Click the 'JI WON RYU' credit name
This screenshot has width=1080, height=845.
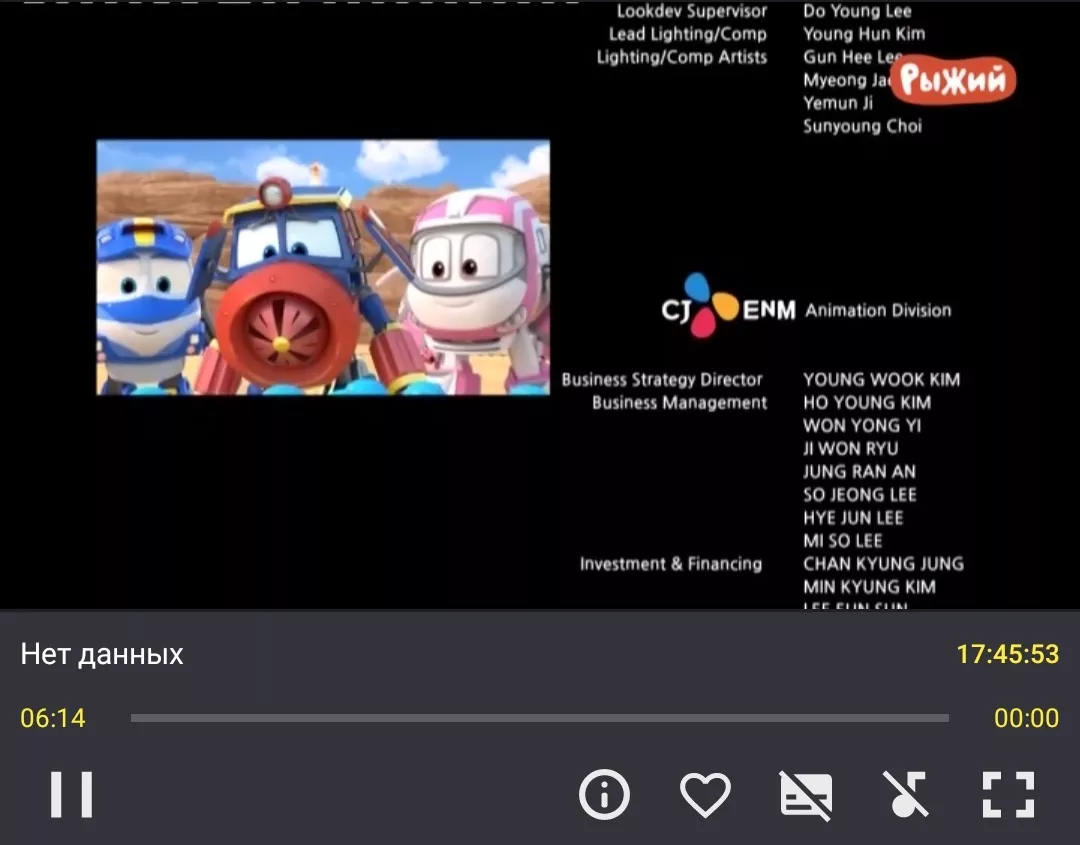851,449
